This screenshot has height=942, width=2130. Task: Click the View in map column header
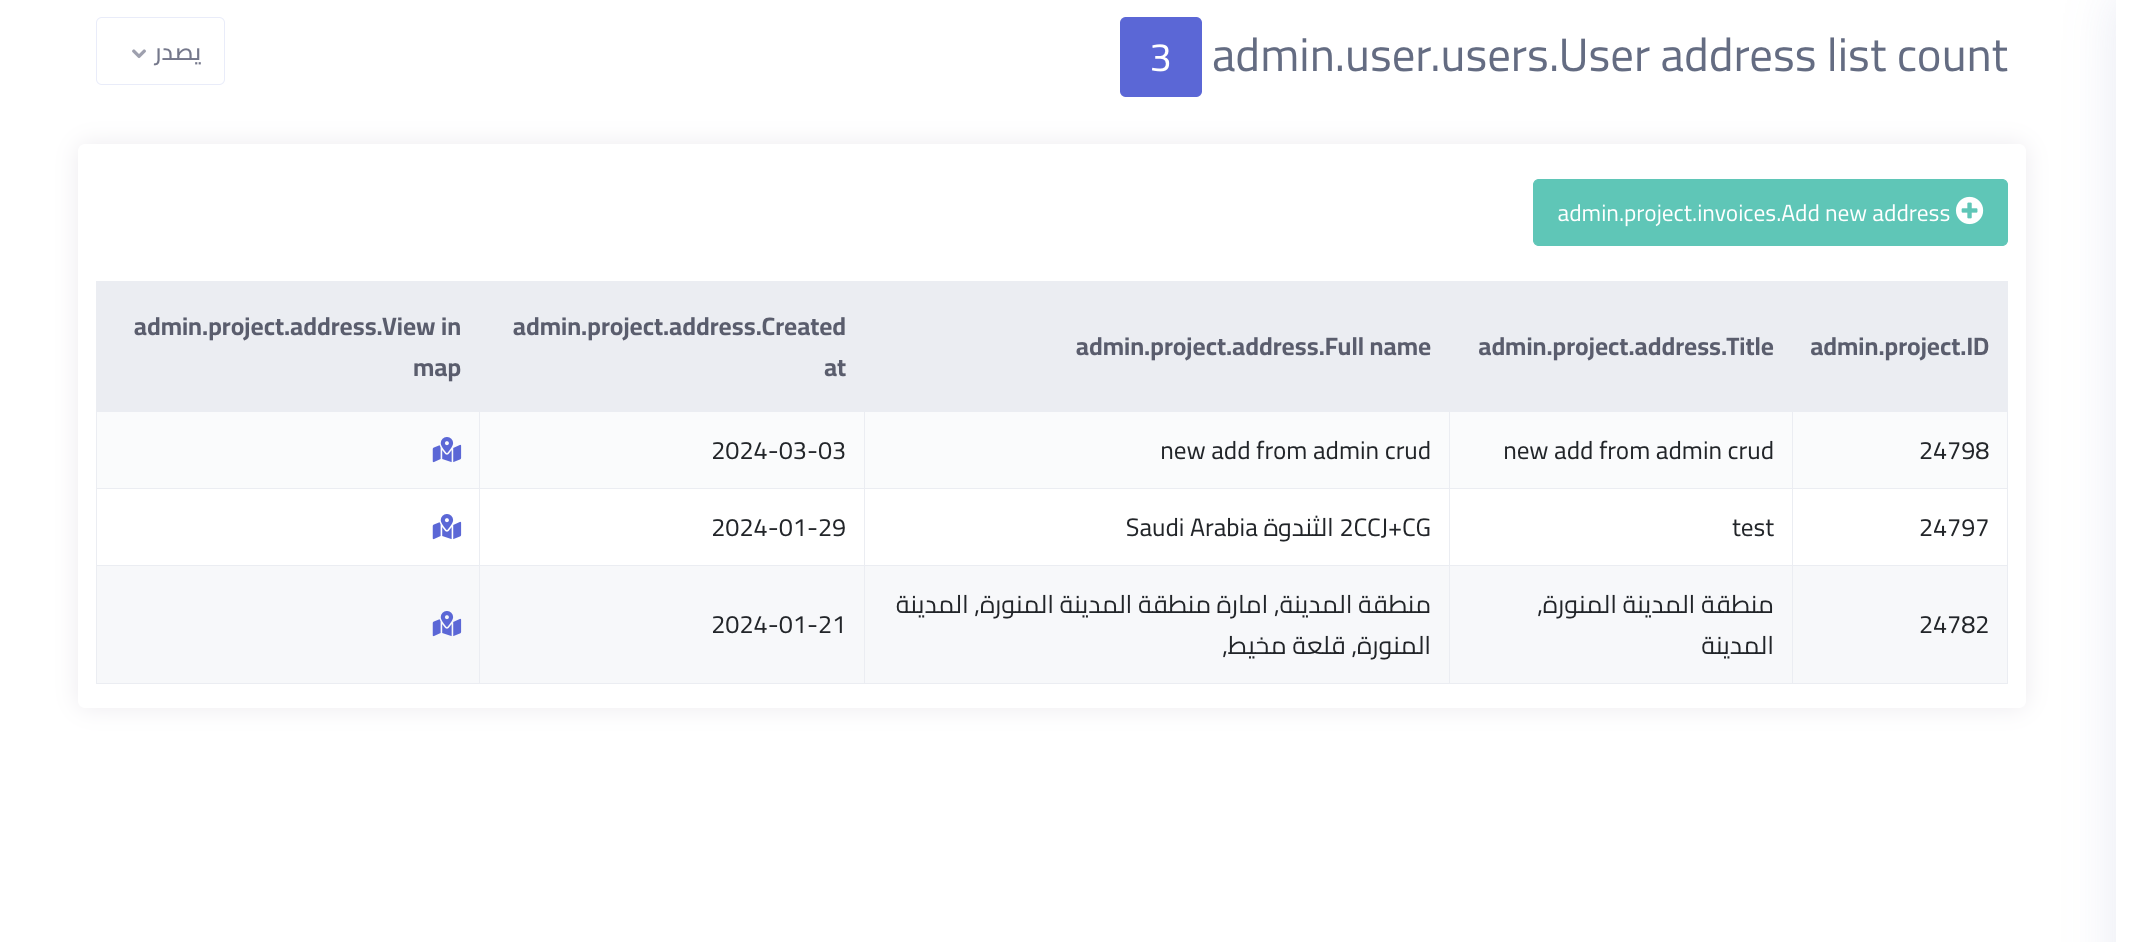[297, 347]
